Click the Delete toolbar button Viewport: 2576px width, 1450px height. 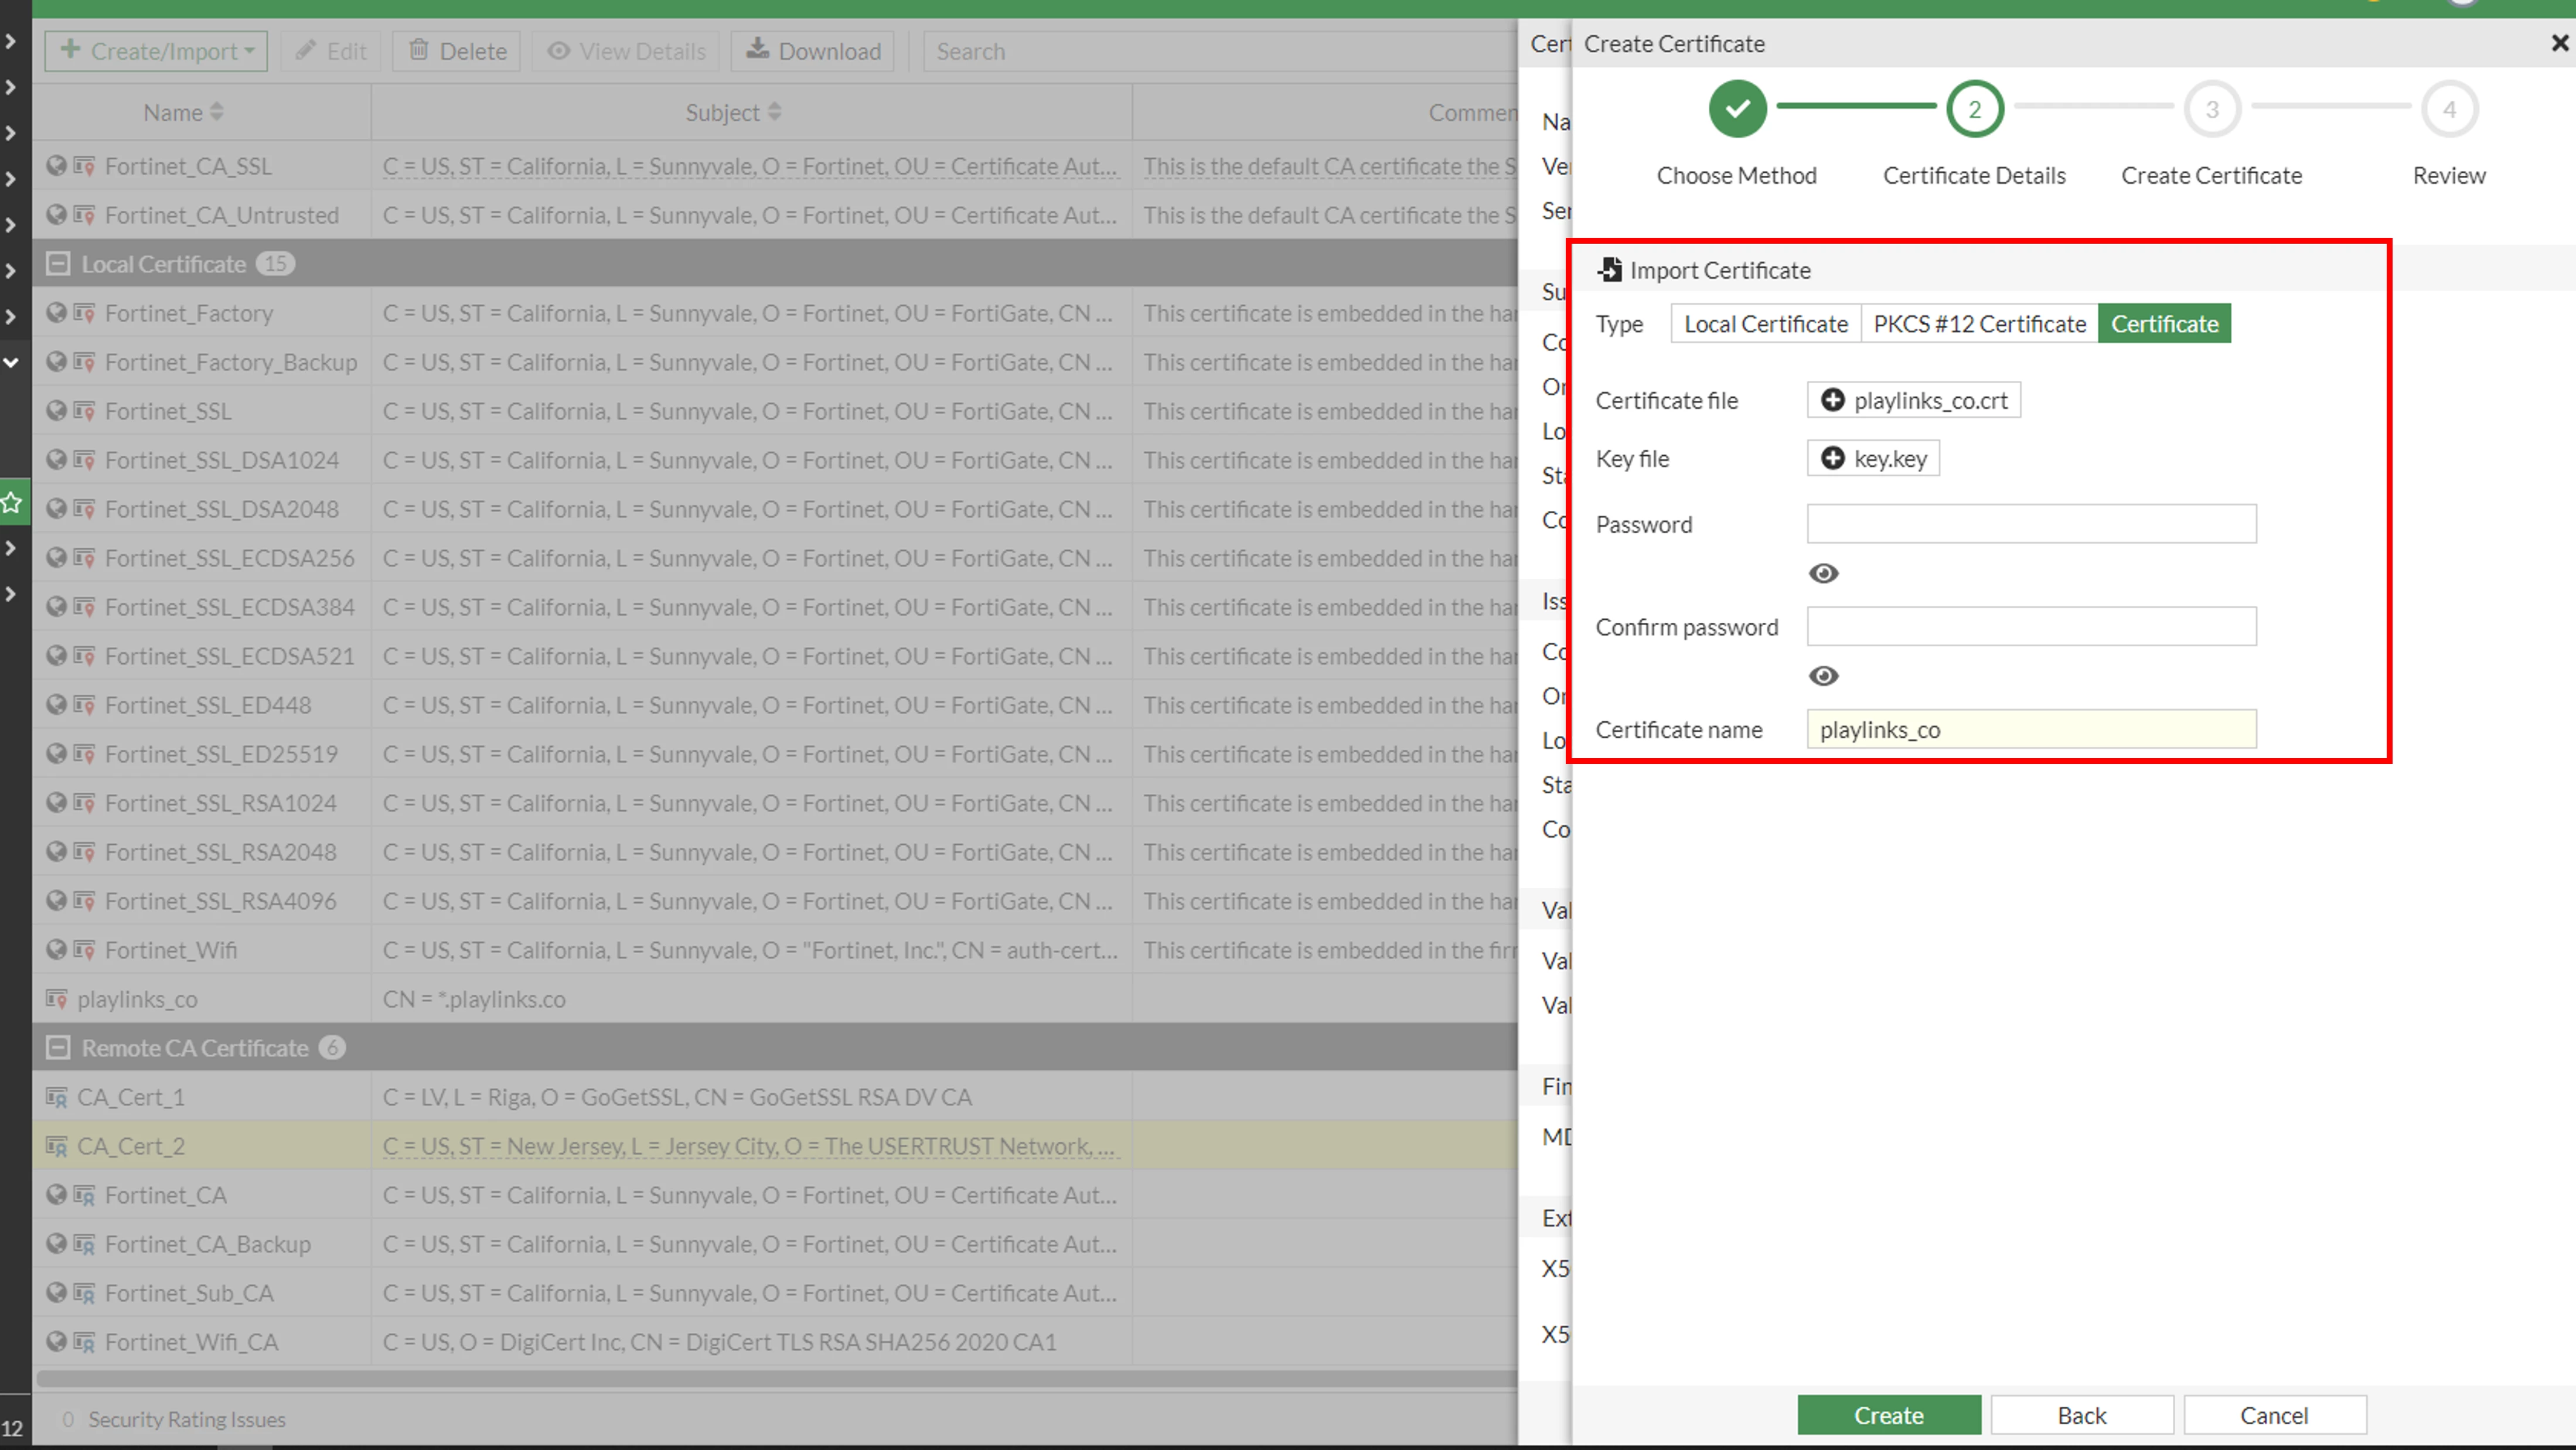click(x=457, y=51)
